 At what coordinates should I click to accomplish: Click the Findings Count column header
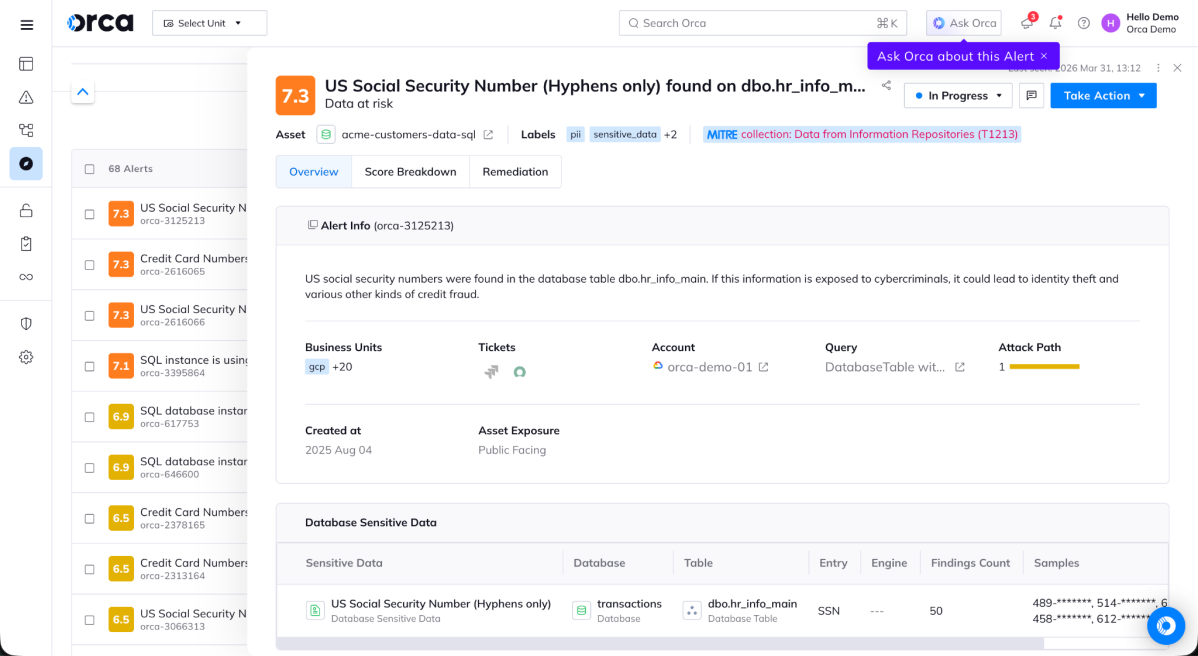pos(970,563)
